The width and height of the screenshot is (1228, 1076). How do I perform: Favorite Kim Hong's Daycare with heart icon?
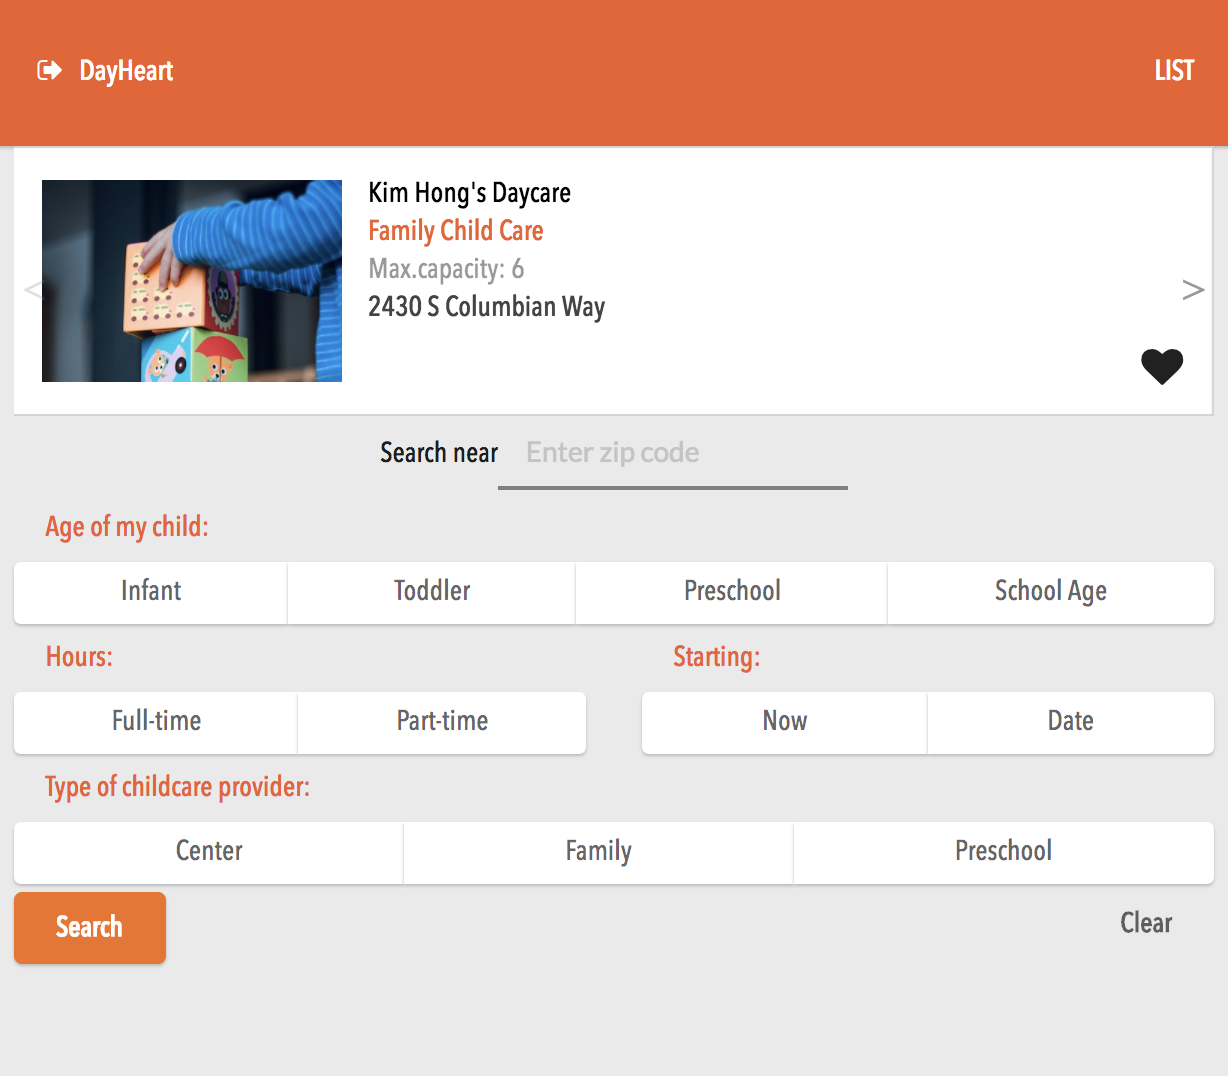[x=1161, y=367]
